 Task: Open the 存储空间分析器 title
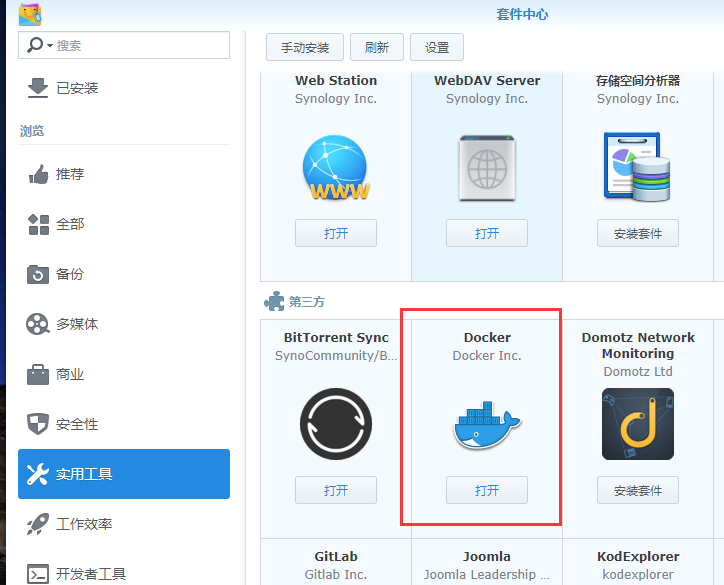(638, 81)
